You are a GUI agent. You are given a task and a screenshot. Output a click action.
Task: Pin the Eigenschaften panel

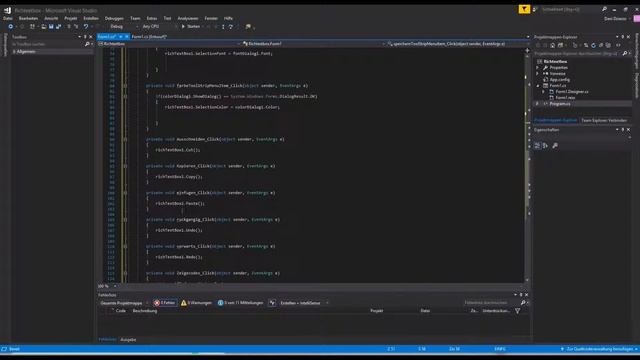click(622, 130)
